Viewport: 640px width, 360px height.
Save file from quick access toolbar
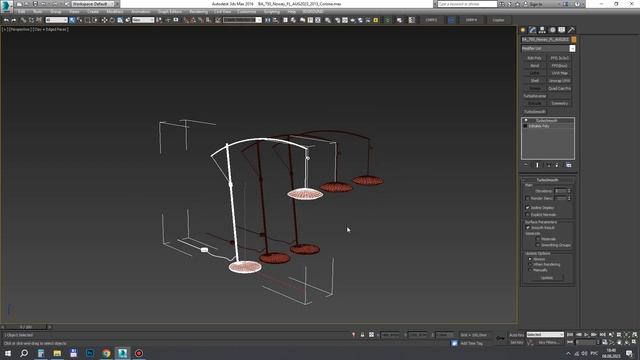tap(35, 4)
